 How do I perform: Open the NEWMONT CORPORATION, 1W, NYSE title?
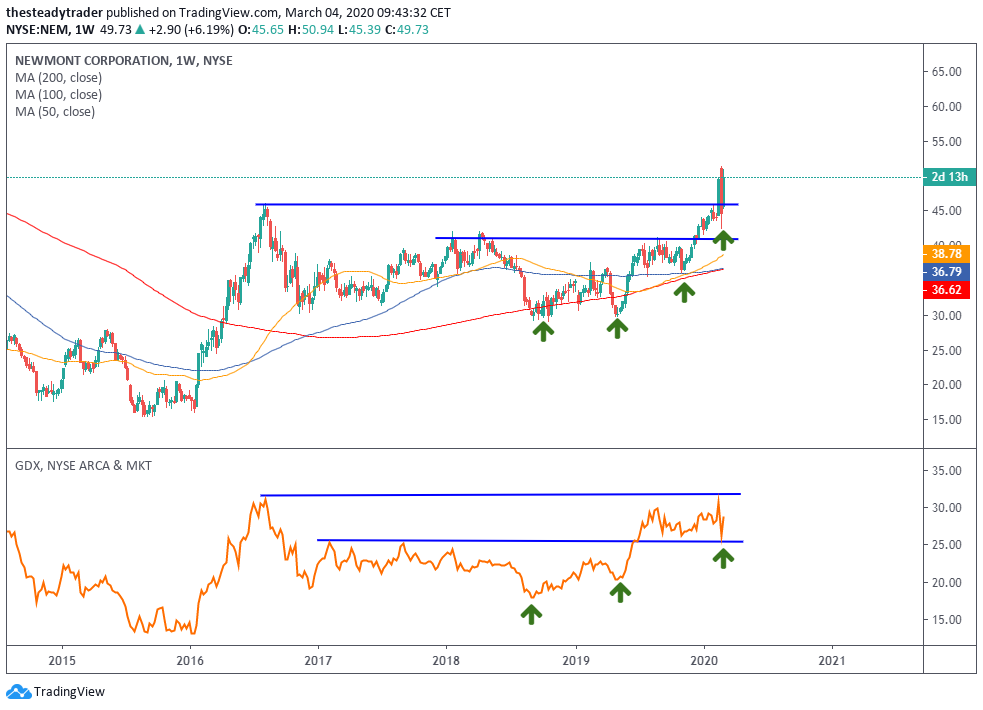(x=123, y=60)
